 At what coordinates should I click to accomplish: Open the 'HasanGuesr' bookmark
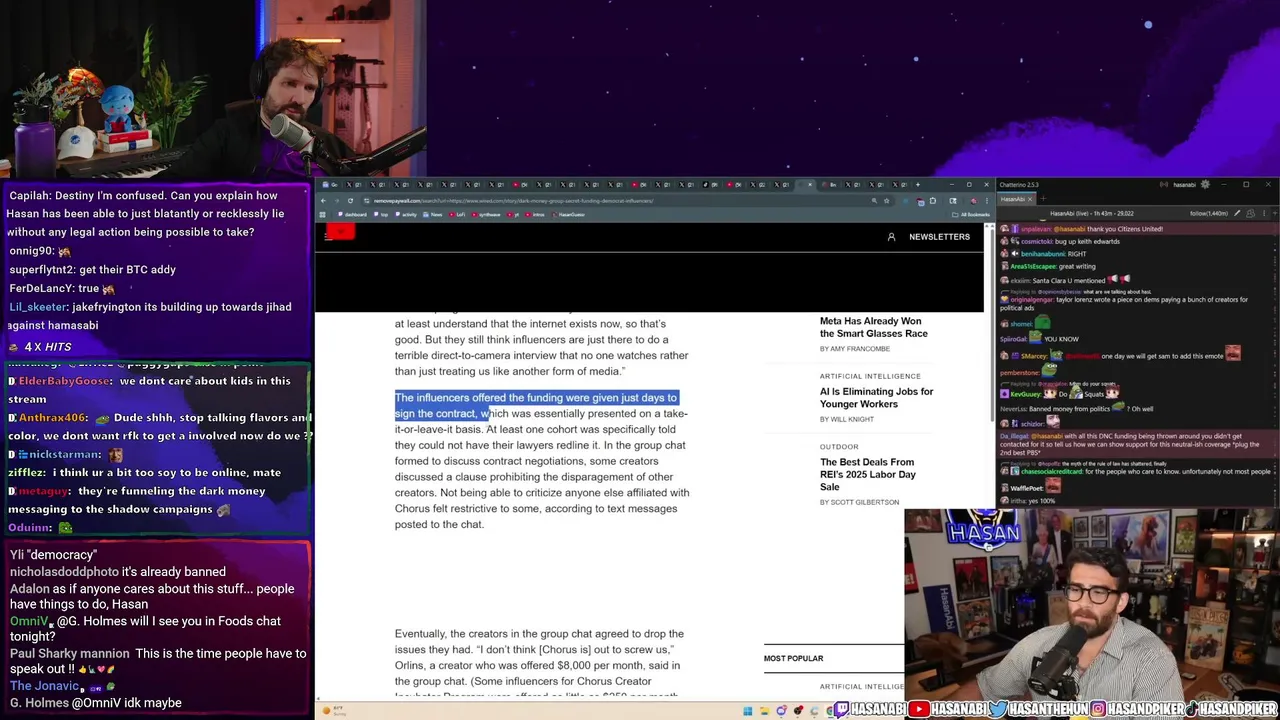pyautogui.click(x=567, y=215)
